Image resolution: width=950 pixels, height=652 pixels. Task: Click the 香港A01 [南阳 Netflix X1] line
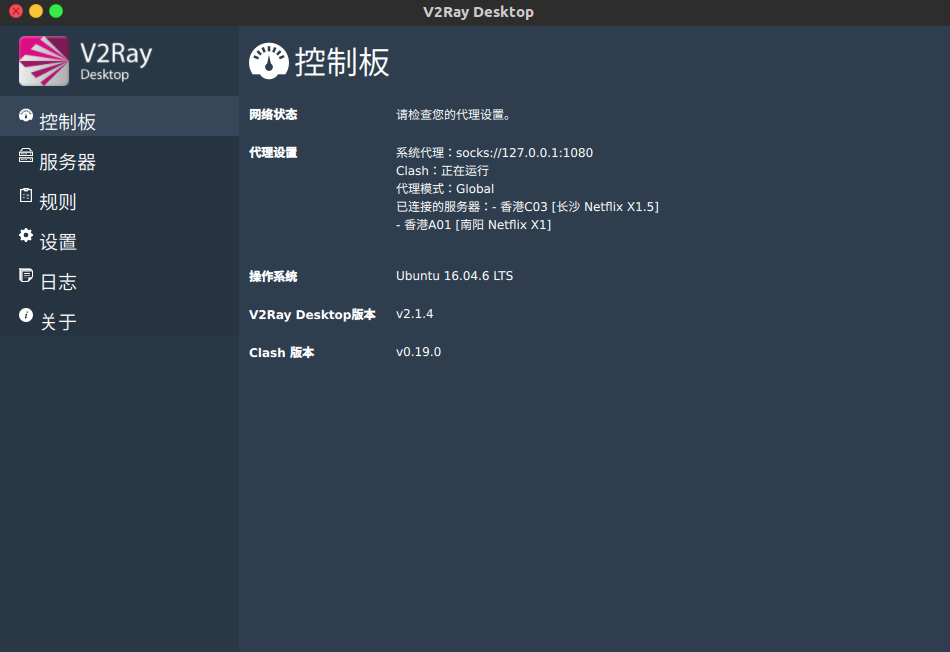(474, 225)
